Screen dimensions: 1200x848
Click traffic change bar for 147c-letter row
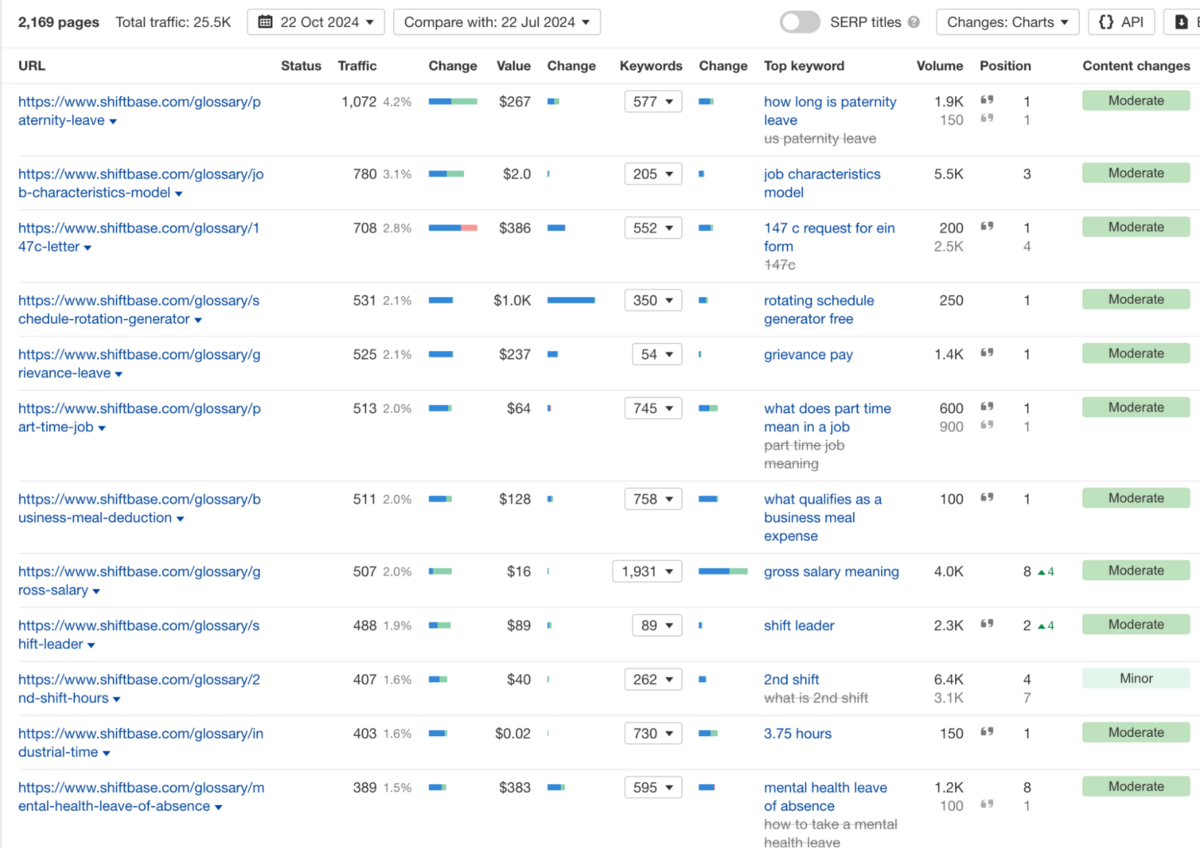tap(453, 228)
